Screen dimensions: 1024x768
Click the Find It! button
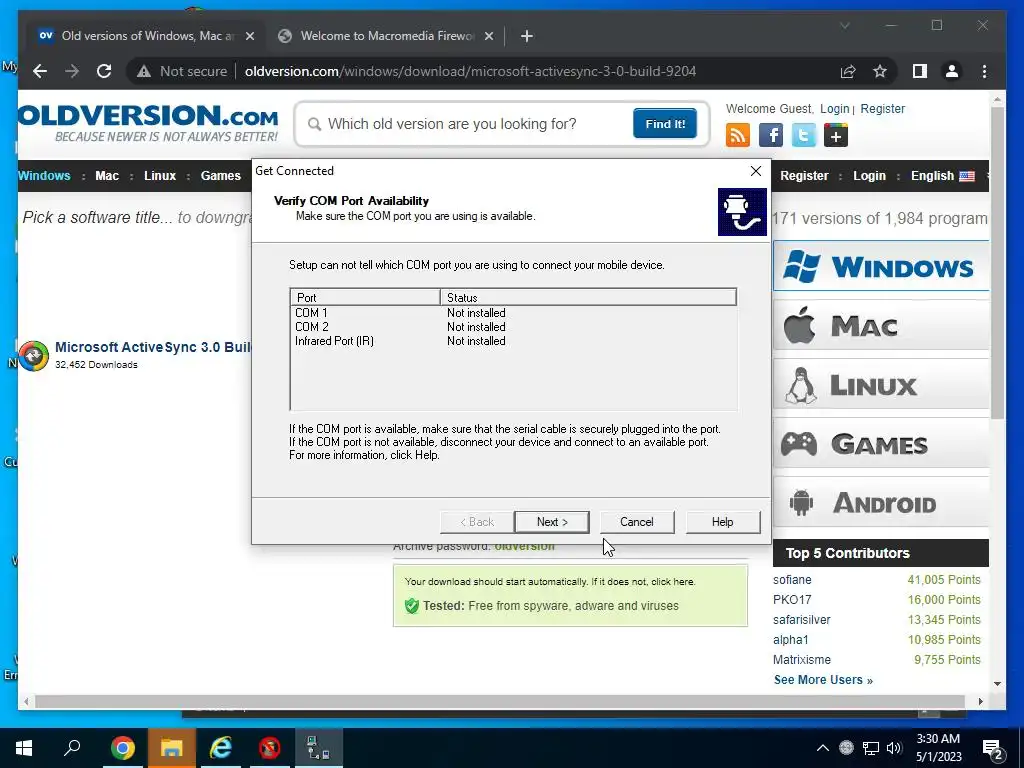(665, 124)
